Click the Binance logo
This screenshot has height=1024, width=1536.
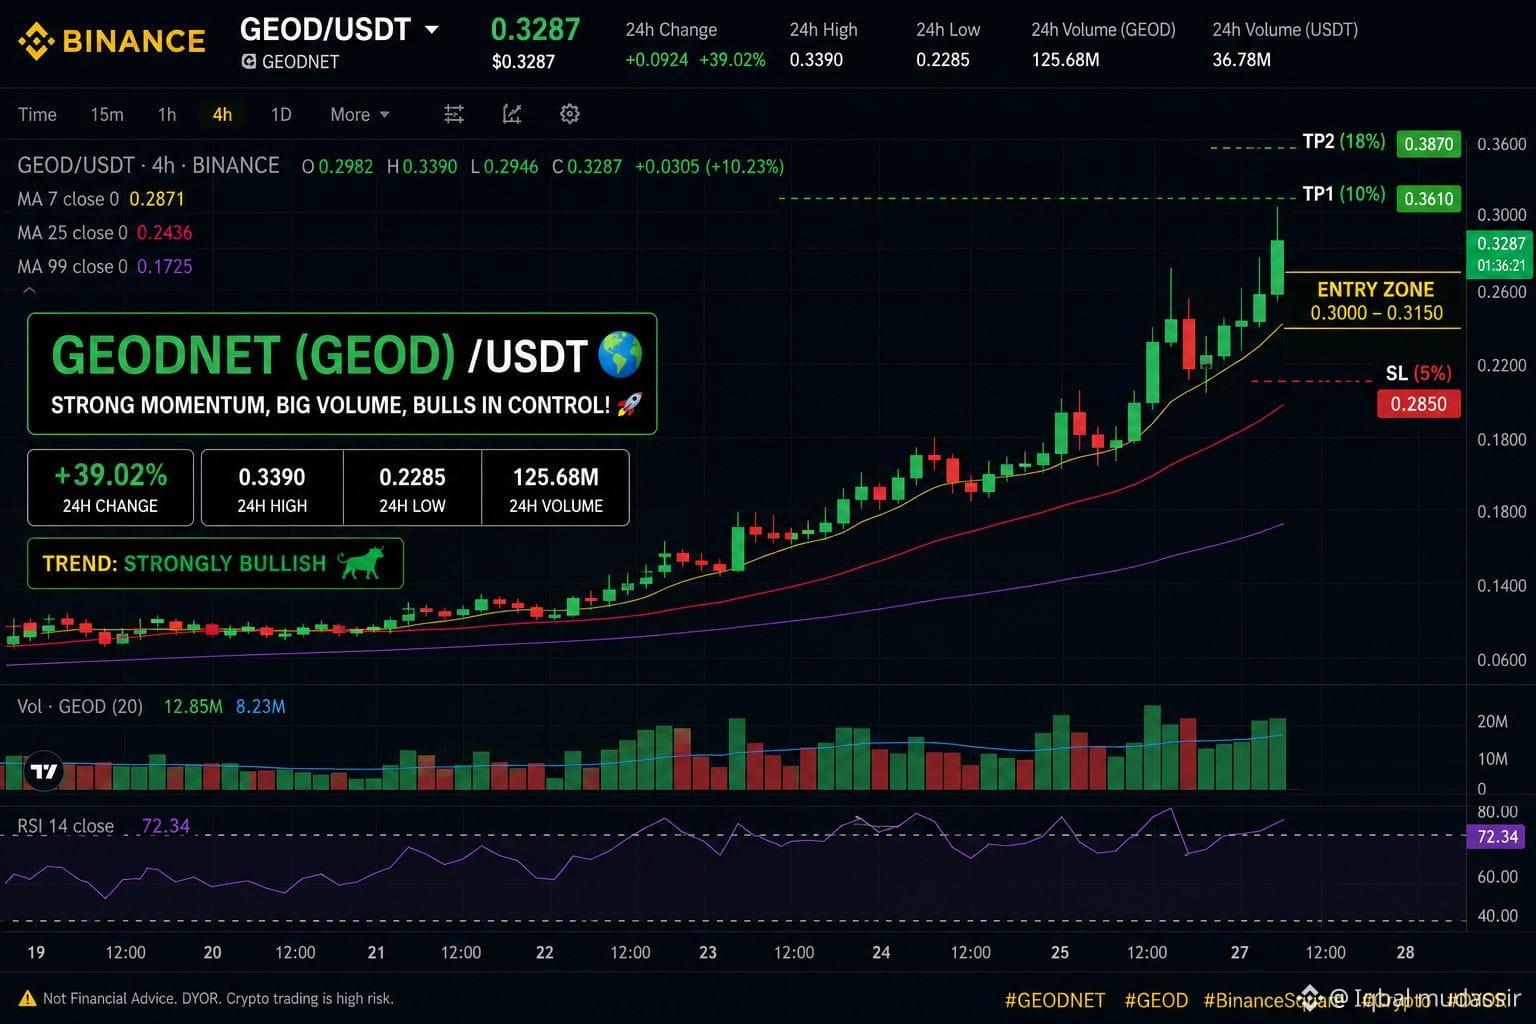point(112,41)
